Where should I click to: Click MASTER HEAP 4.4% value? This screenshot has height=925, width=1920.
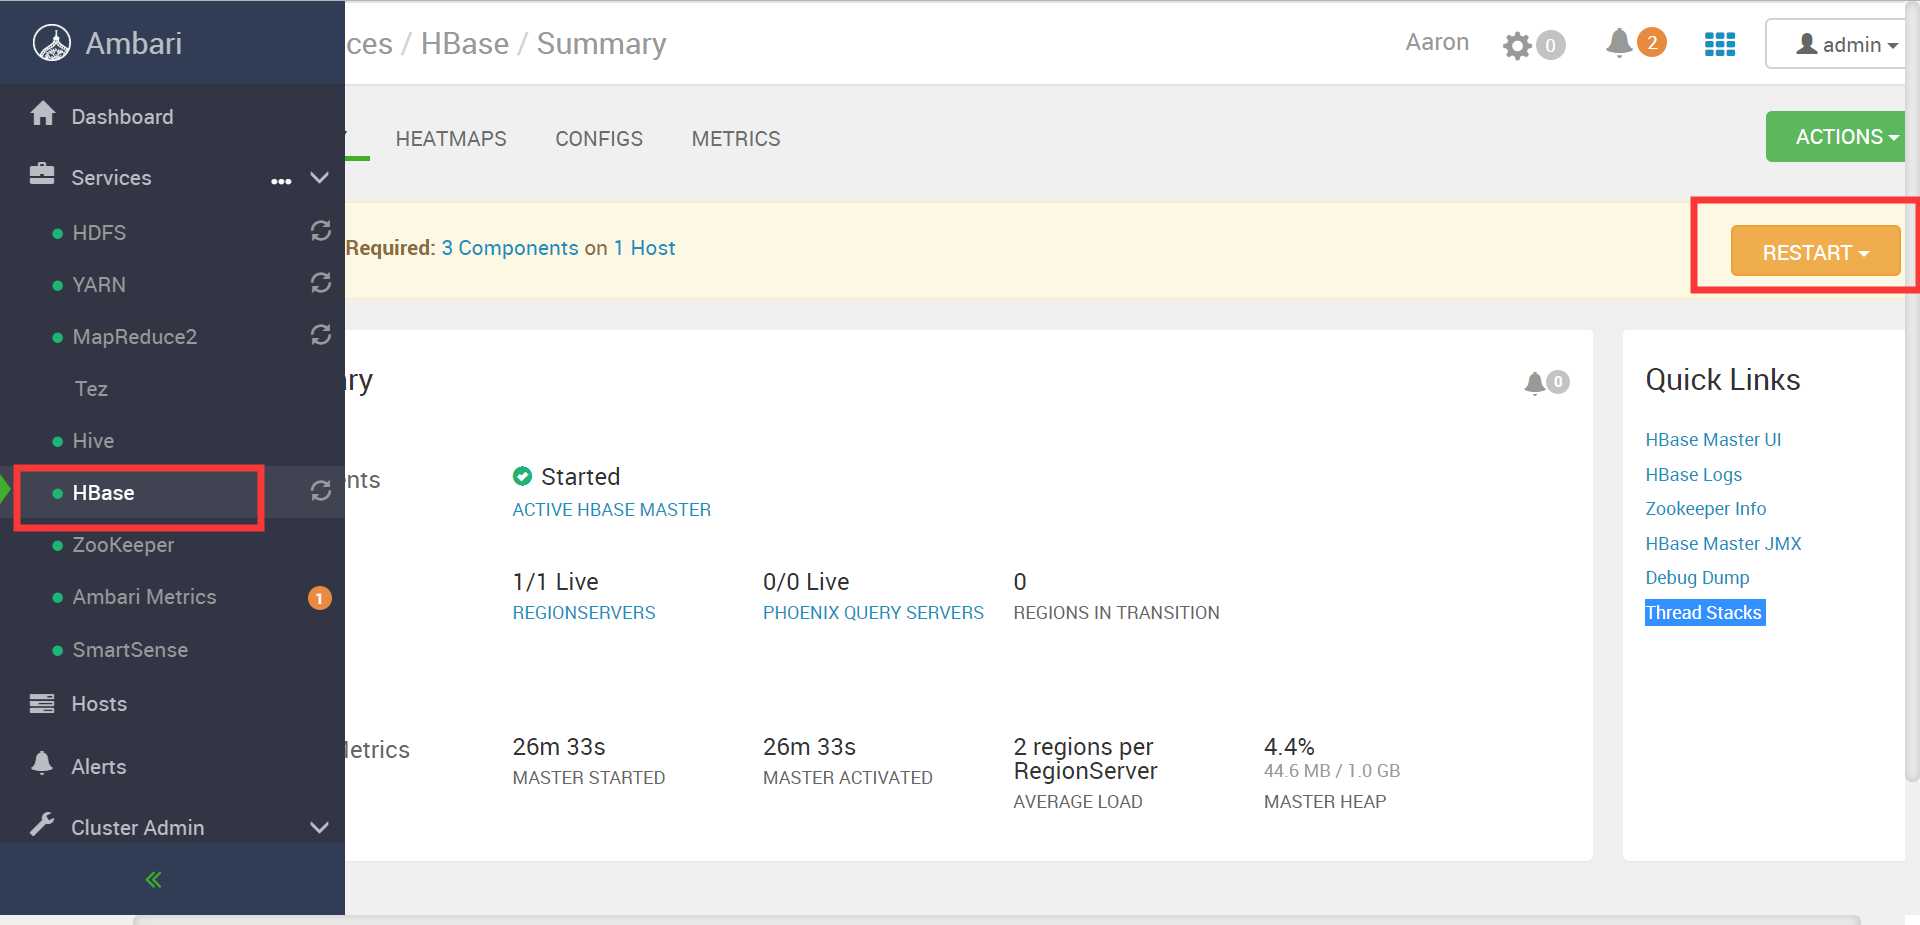(1289, 747)
